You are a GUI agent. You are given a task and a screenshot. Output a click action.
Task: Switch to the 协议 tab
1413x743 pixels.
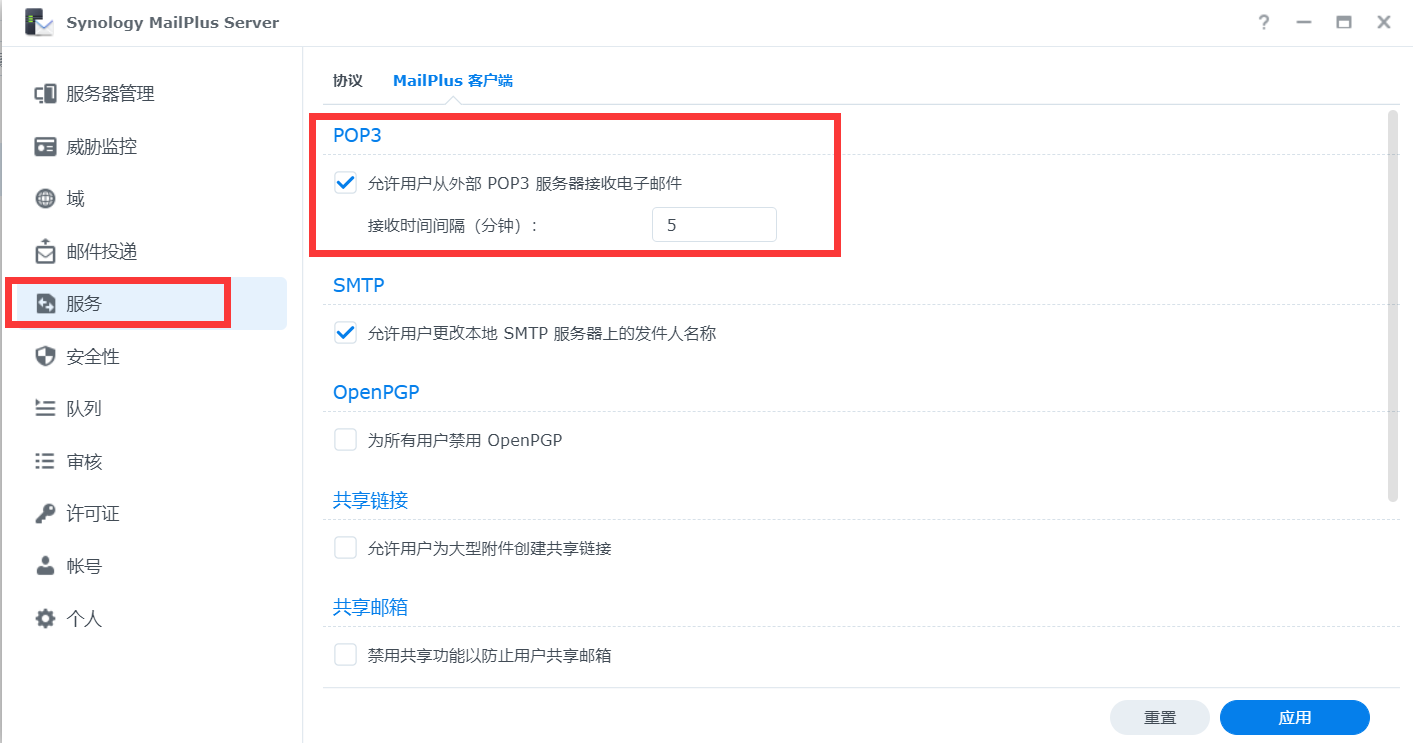(348, 81)
